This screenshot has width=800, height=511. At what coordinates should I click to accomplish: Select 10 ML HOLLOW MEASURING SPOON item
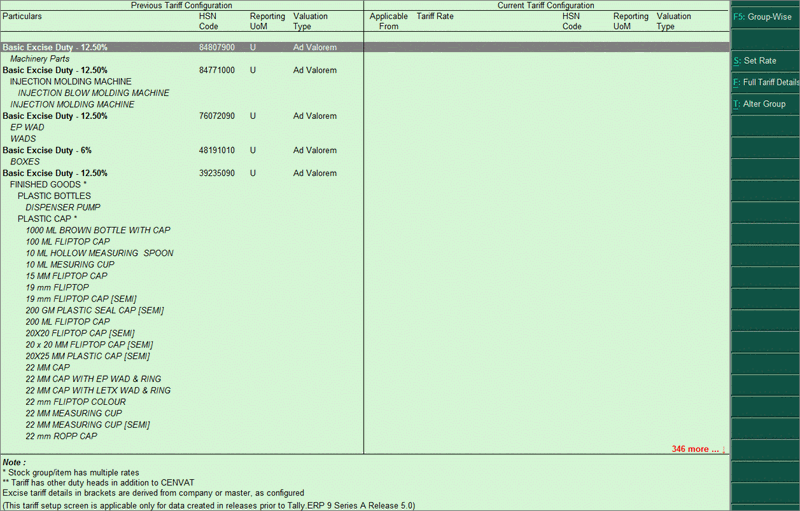99,253
